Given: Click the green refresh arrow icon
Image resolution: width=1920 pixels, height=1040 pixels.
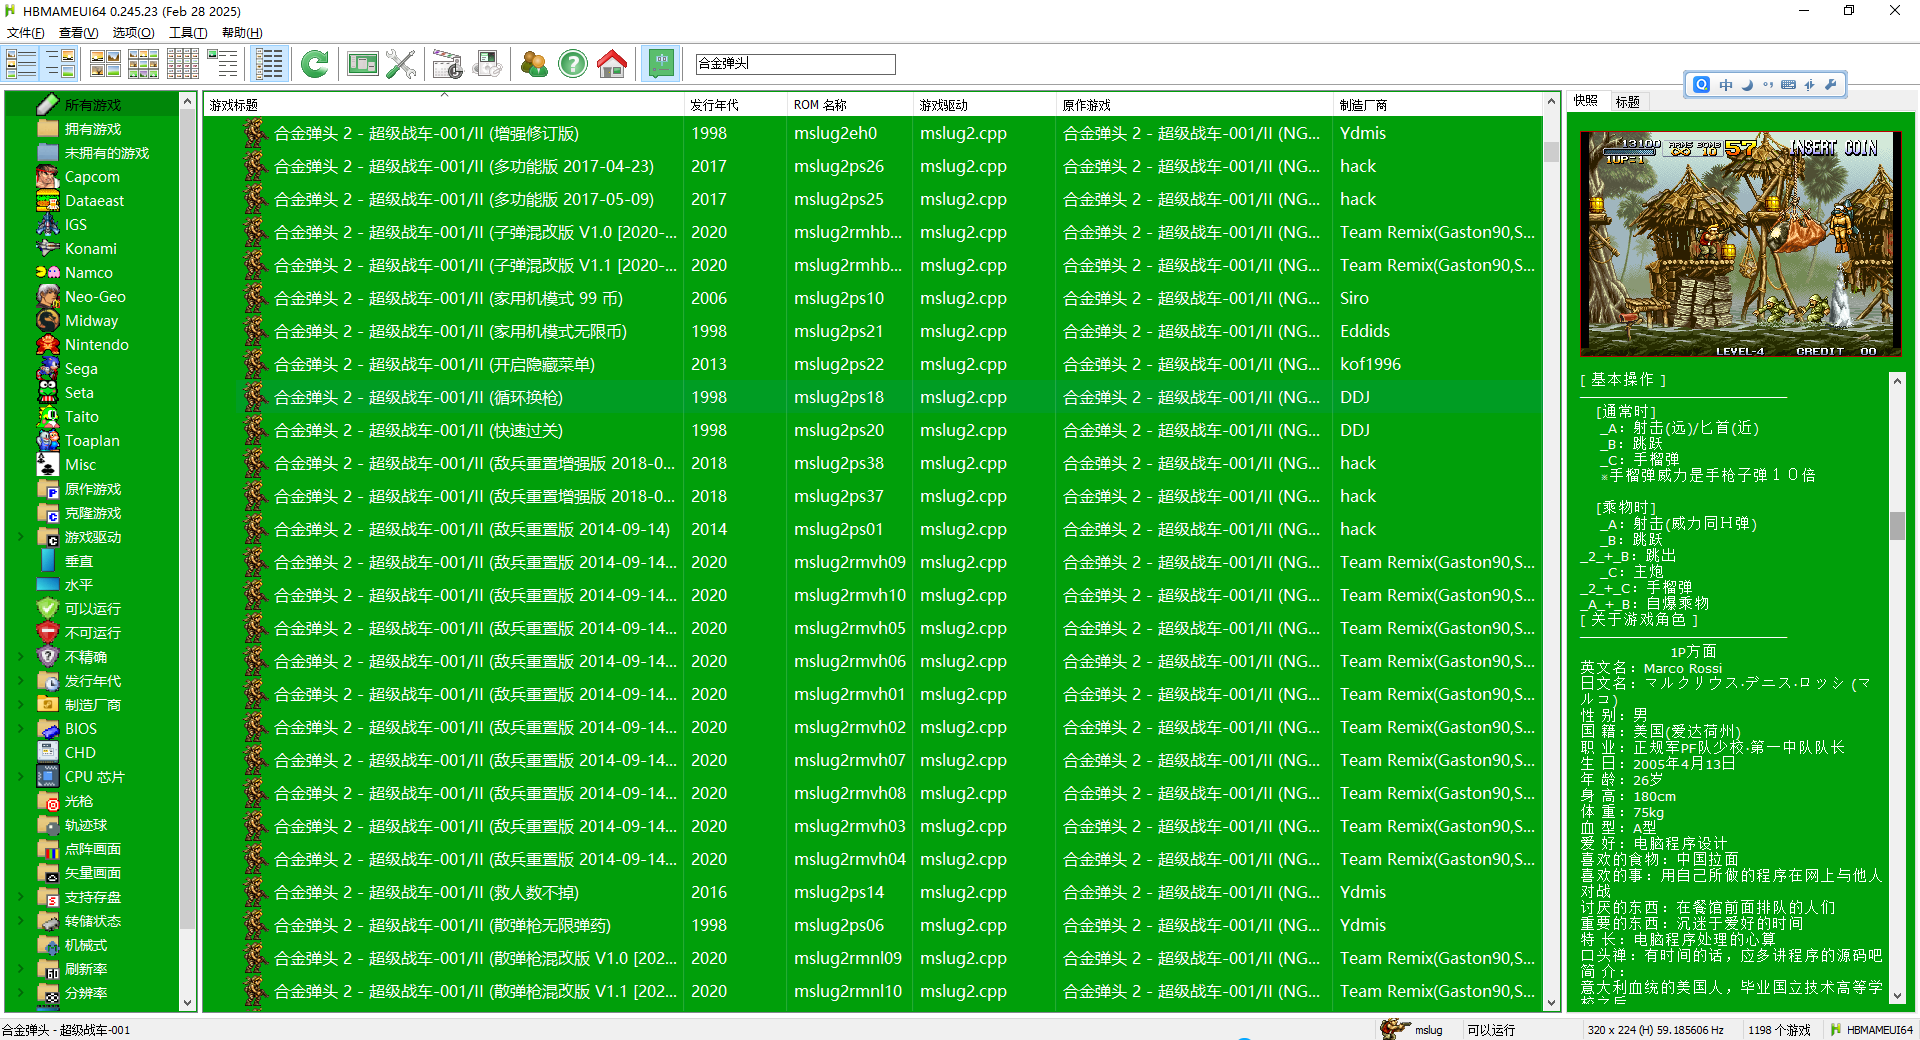Looking at the screenshot, I should (x=315, y=63).
